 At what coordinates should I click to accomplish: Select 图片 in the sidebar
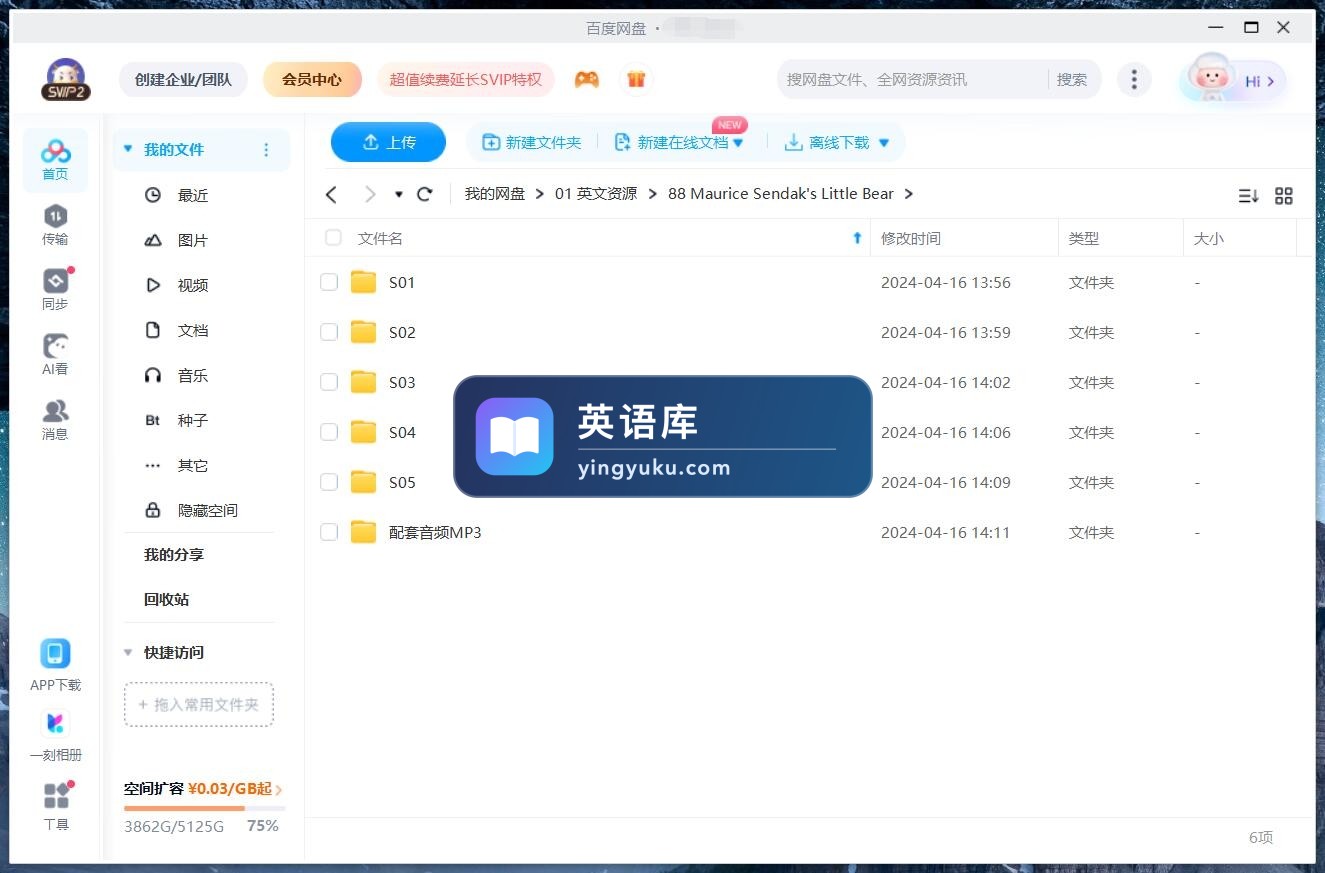(x=193, y=240)
